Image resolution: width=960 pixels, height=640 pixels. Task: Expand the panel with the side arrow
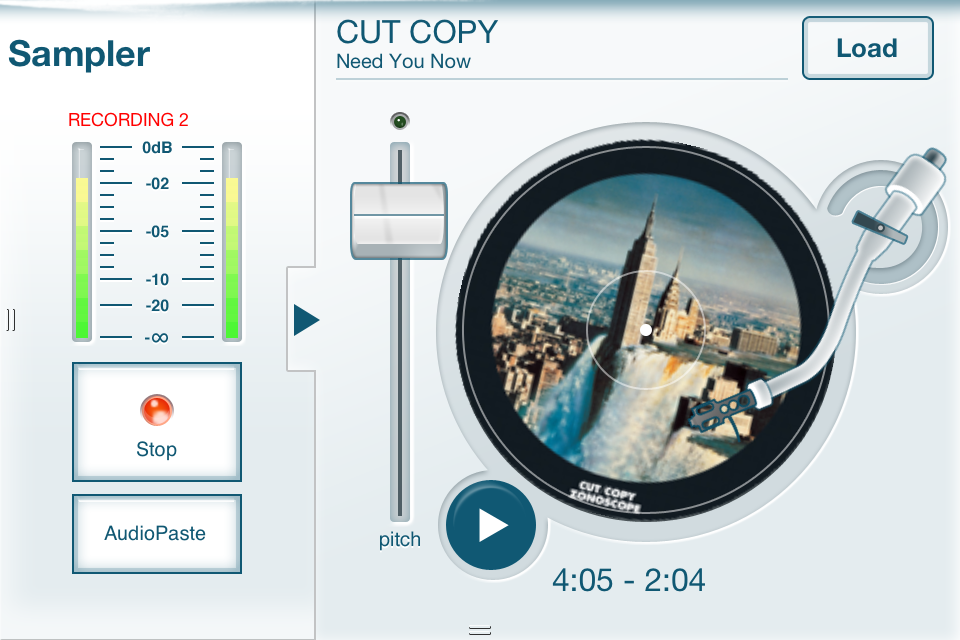[x=306, y=320]
